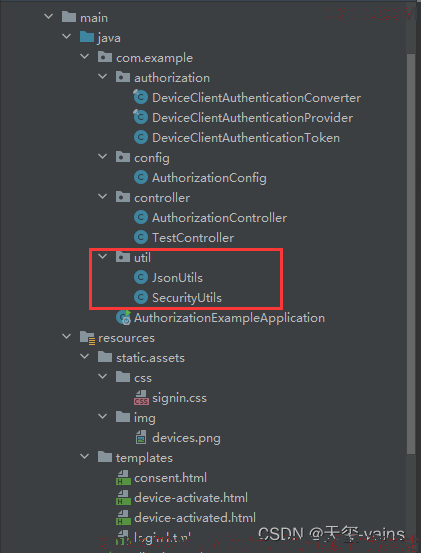Click the signin.css file icon
Screen dimensions: 421x553
[x=141, y=398]
